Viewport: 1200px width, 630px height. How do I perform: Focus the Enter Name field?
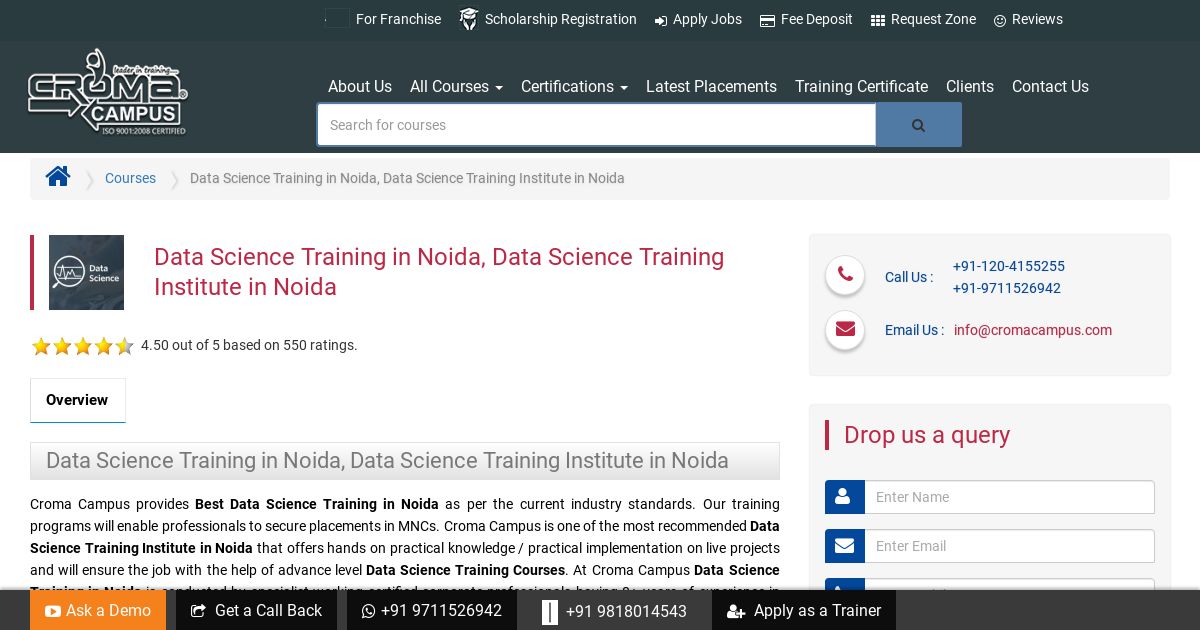tap(1009, 497)
